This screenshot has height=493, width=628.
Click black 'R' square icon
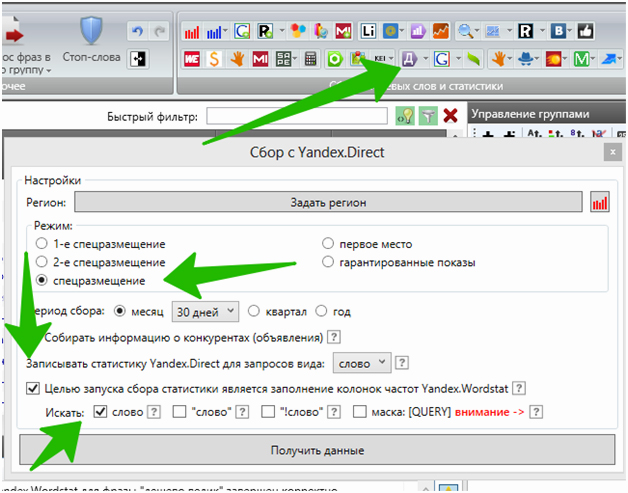[x=525, y=31]
